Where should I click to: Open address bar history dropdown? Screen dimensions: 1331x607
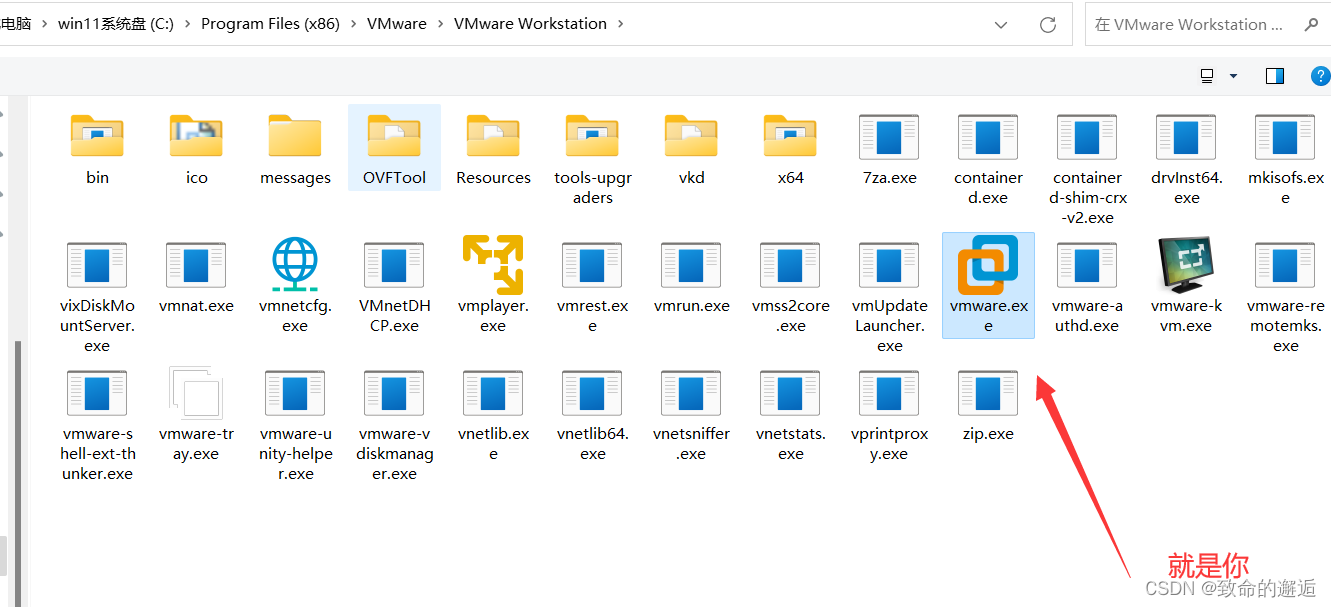pos(1001,24)
